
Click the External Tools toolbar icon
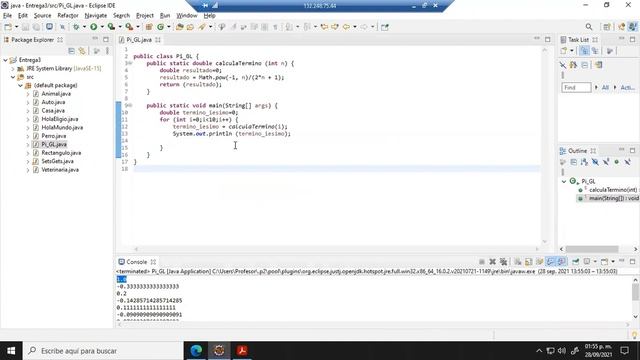click(129, 27)
